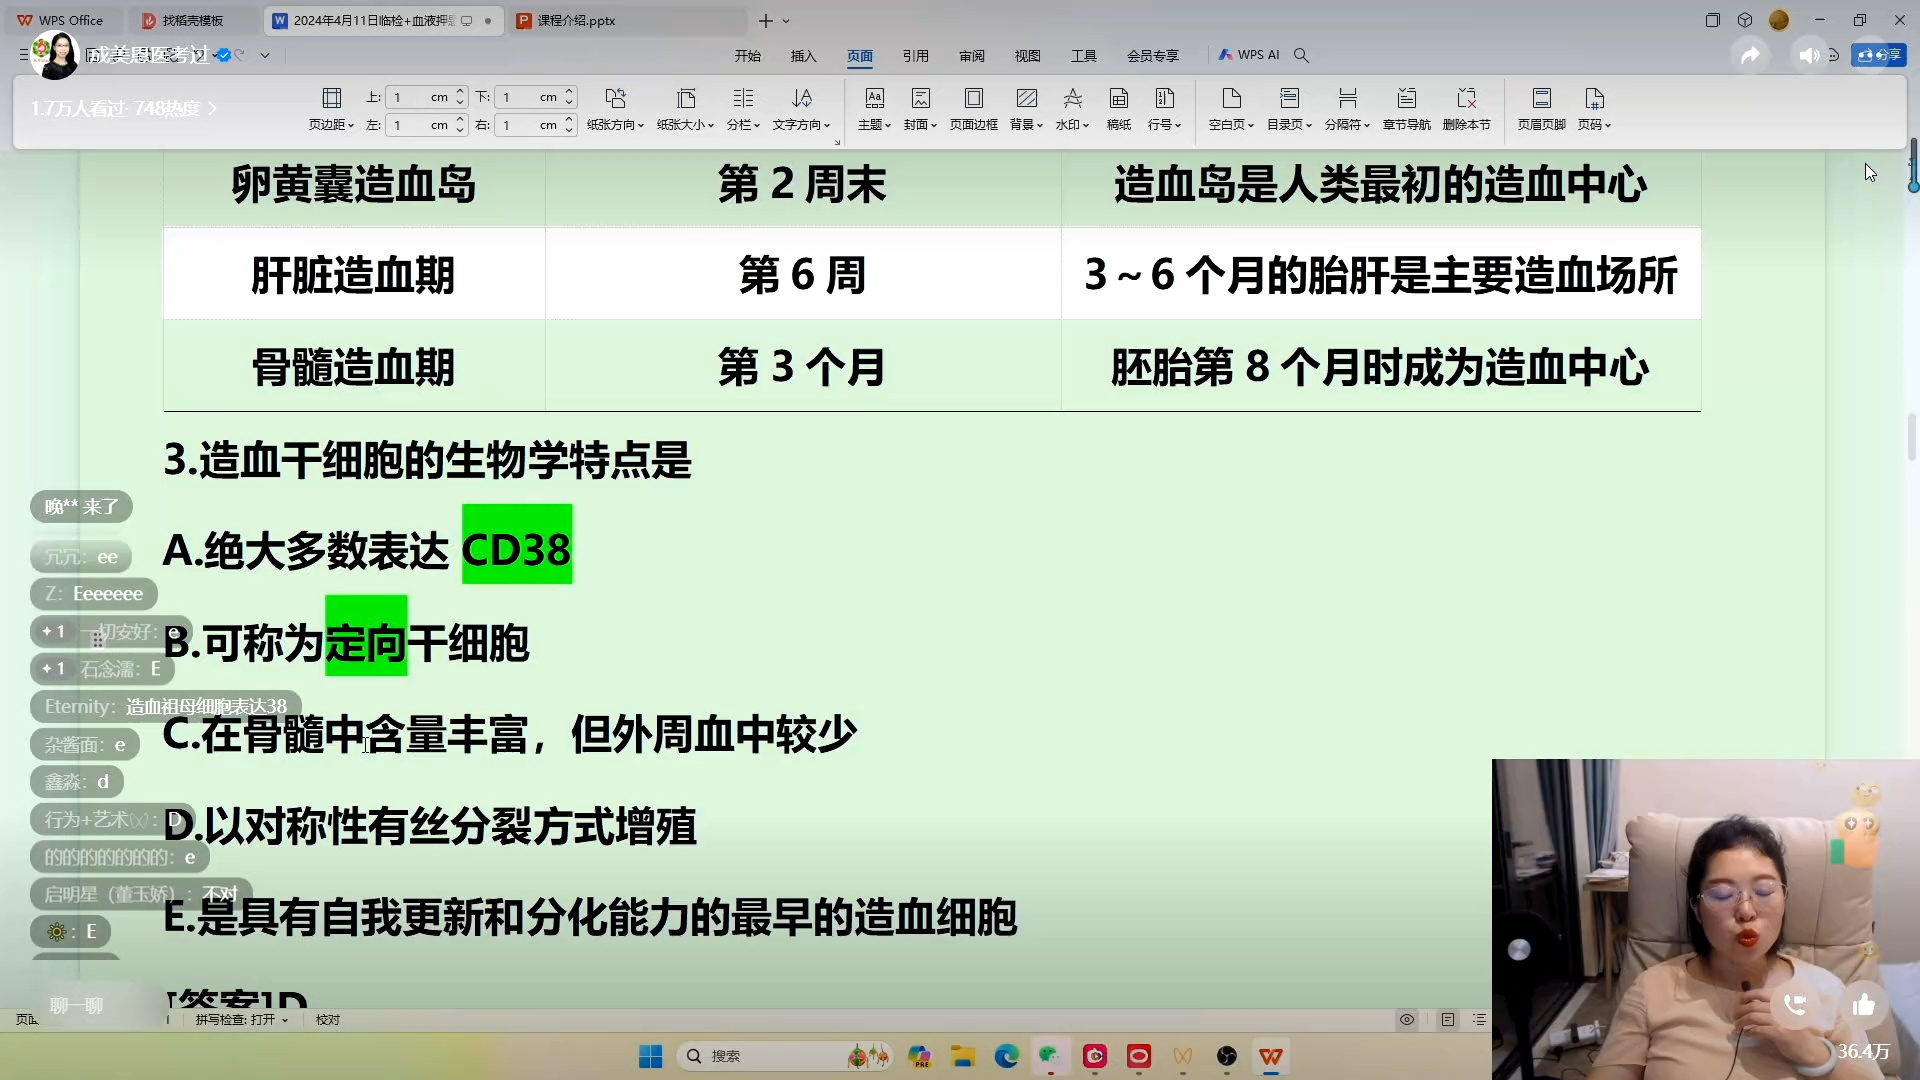The image size is (1920, 1080).
Task: Click the search magnifier next to WPS AI
Action: pos(1301,55)
